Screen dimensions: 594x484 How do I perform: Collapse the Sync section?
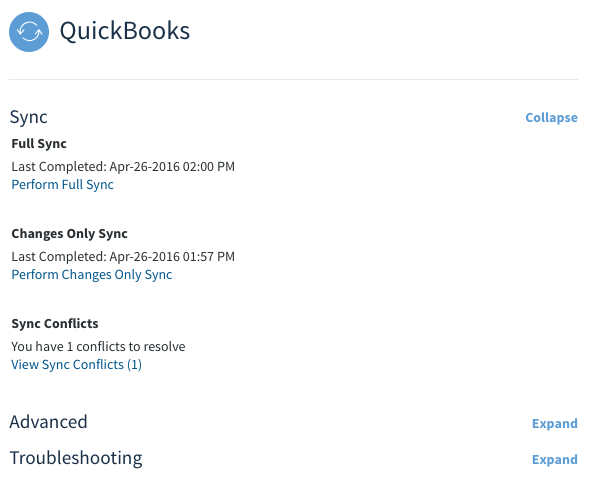pyautogui.click(x=551, y=118)
